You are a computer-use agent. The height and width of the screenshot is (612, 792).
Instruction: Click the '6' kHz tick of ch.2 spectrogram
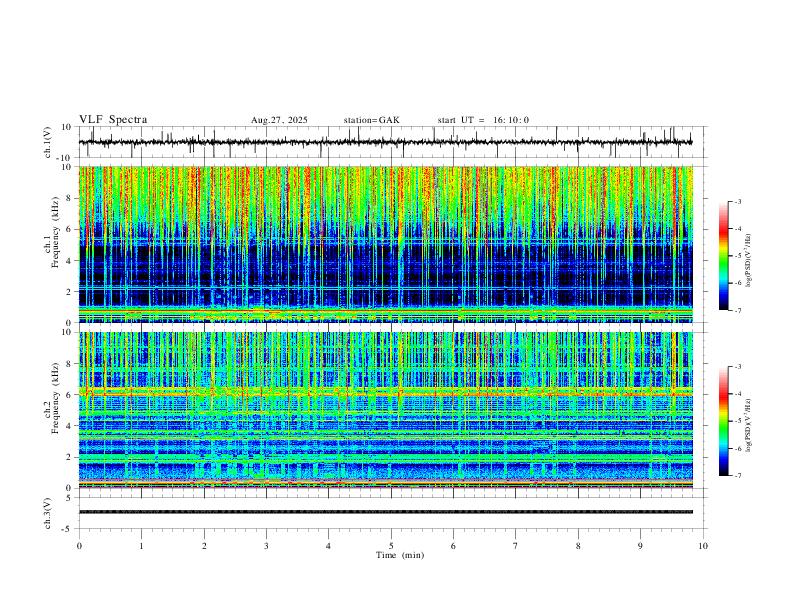pos(70,395)
